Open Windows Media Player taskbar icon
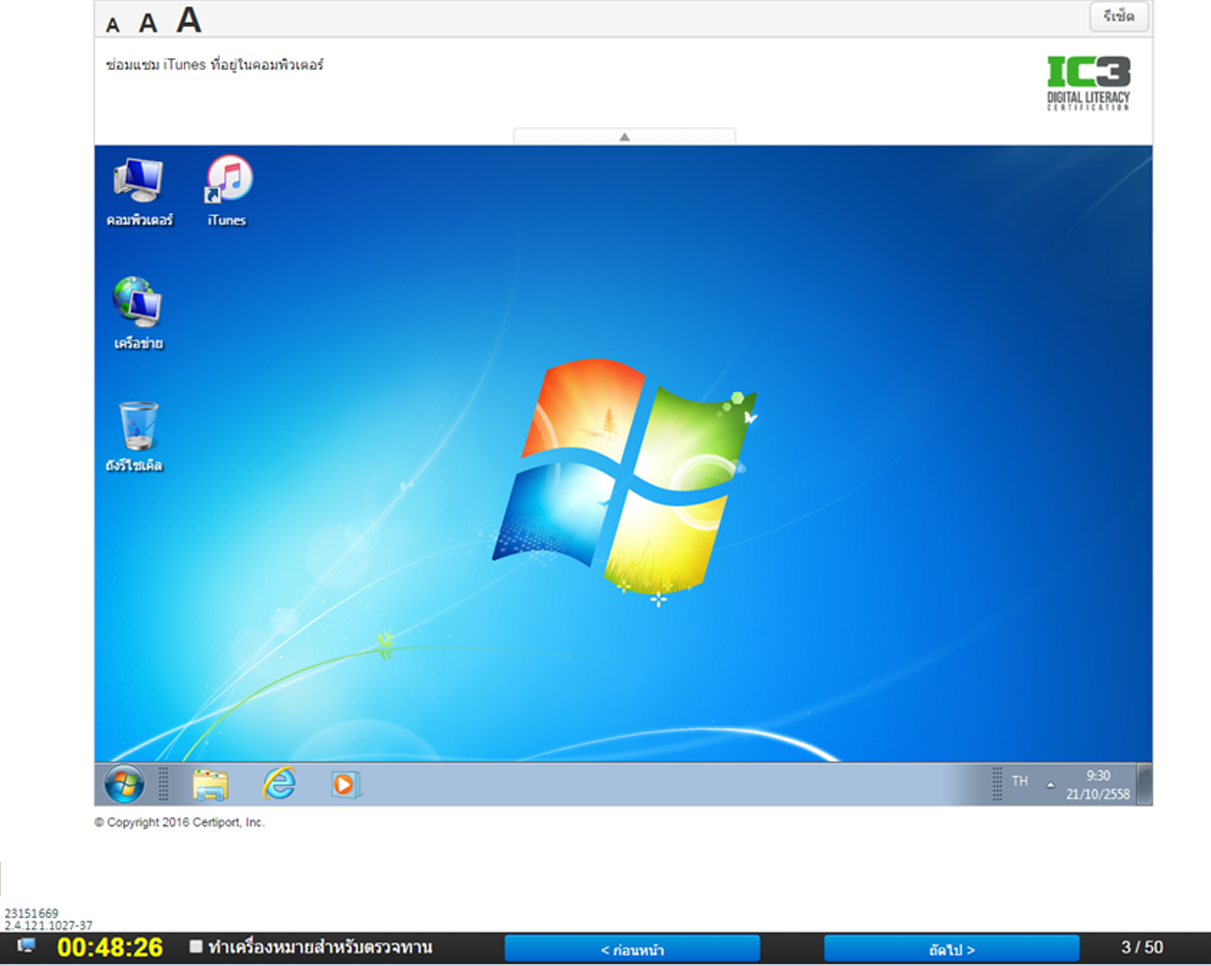Viewport: 1211px width, 966px height. click(x=346, y=785)
